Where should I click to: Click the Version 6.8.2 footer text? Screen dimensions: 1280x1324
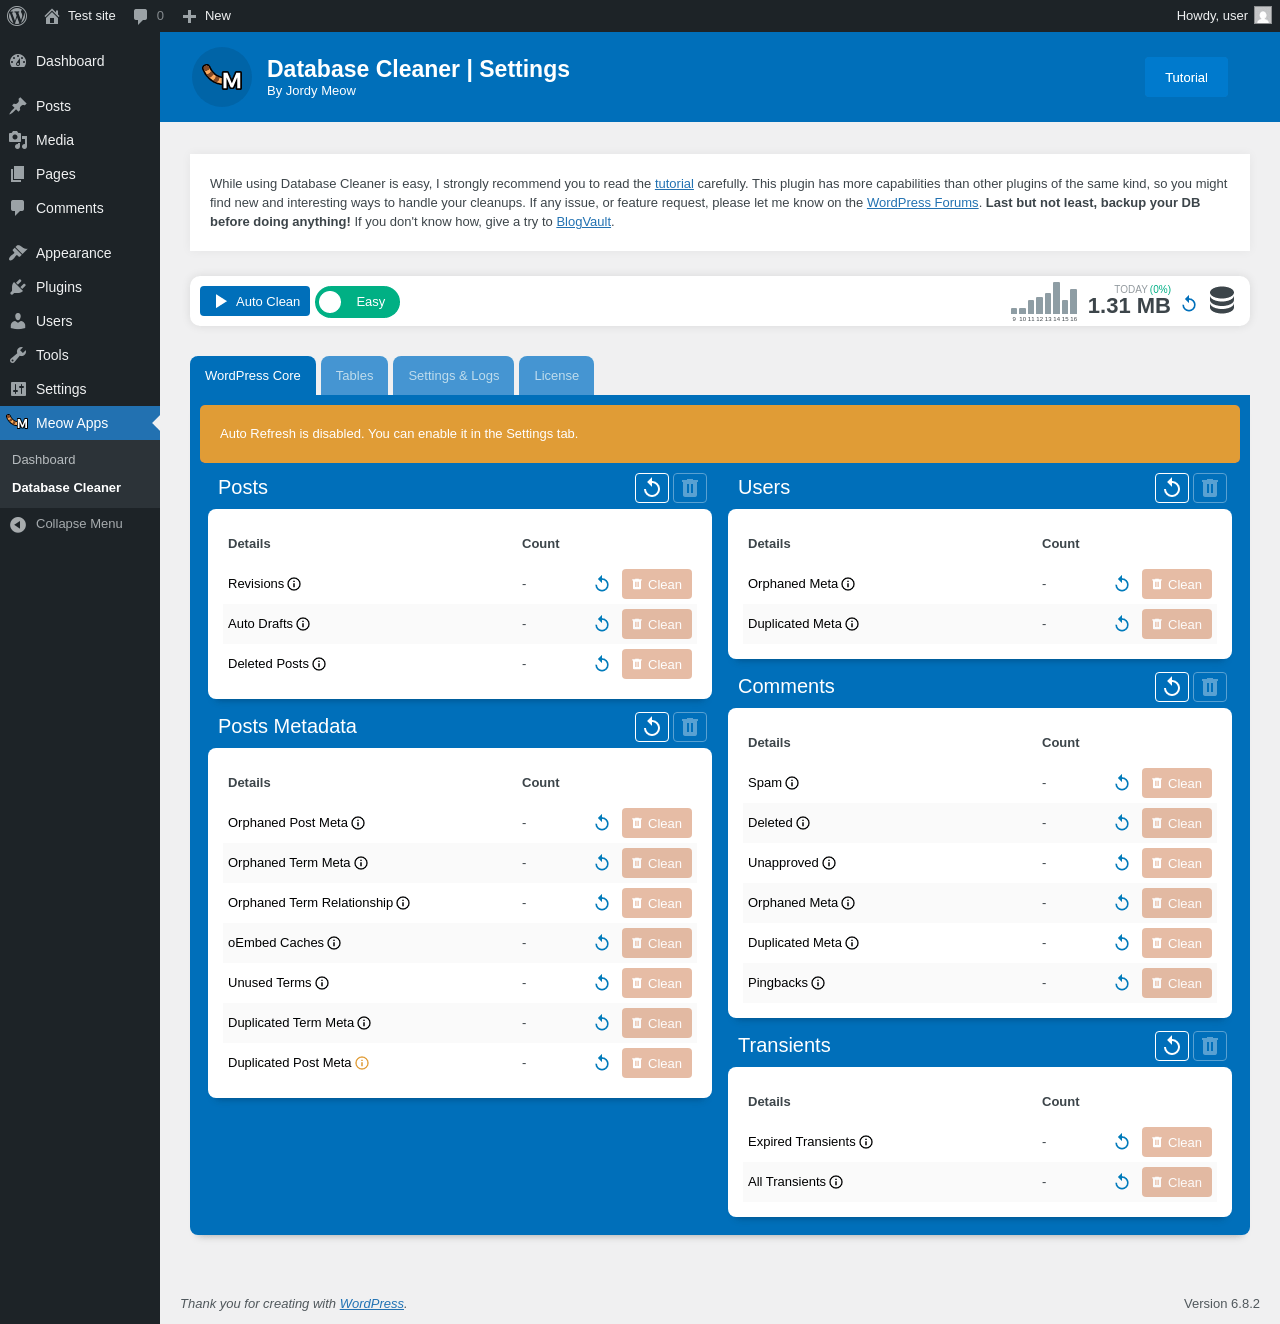point(1222,1304)
